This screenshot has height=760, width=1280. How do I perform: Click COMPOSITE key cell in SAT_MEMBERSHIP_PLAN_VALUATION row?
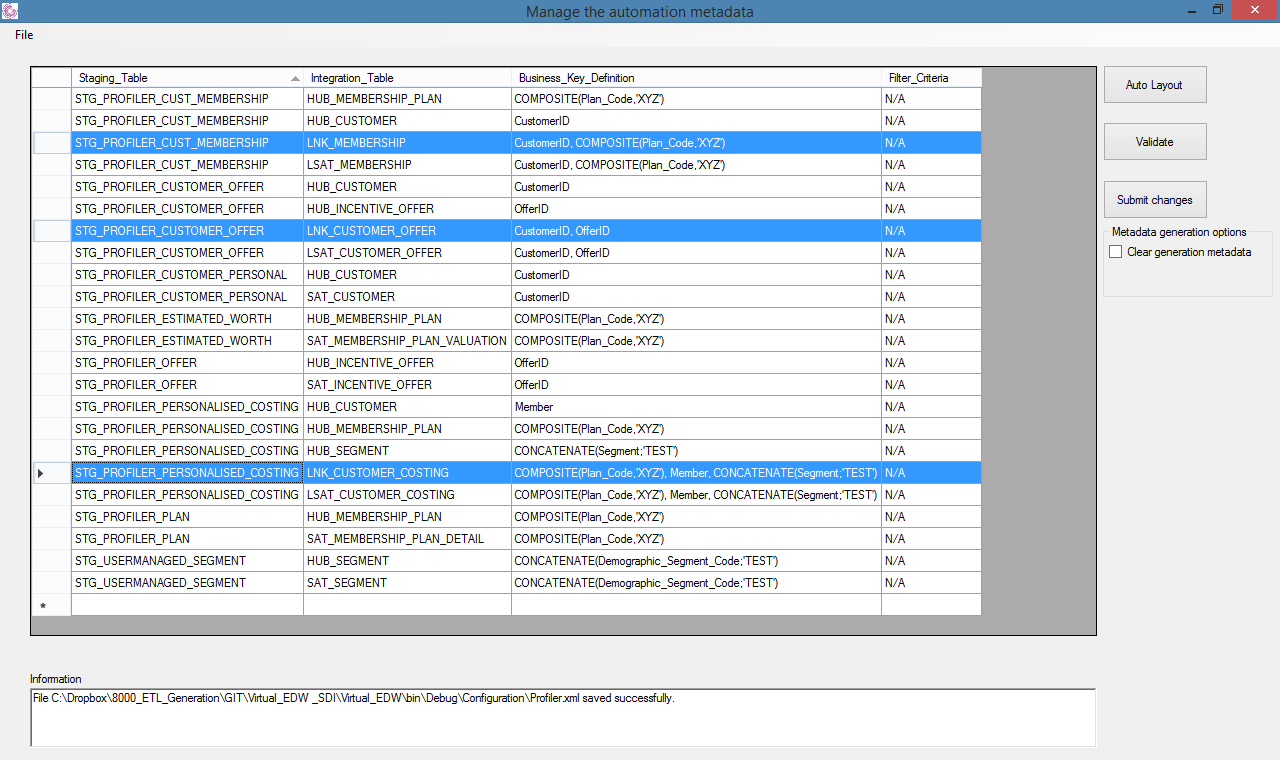(x=696, y=341)
